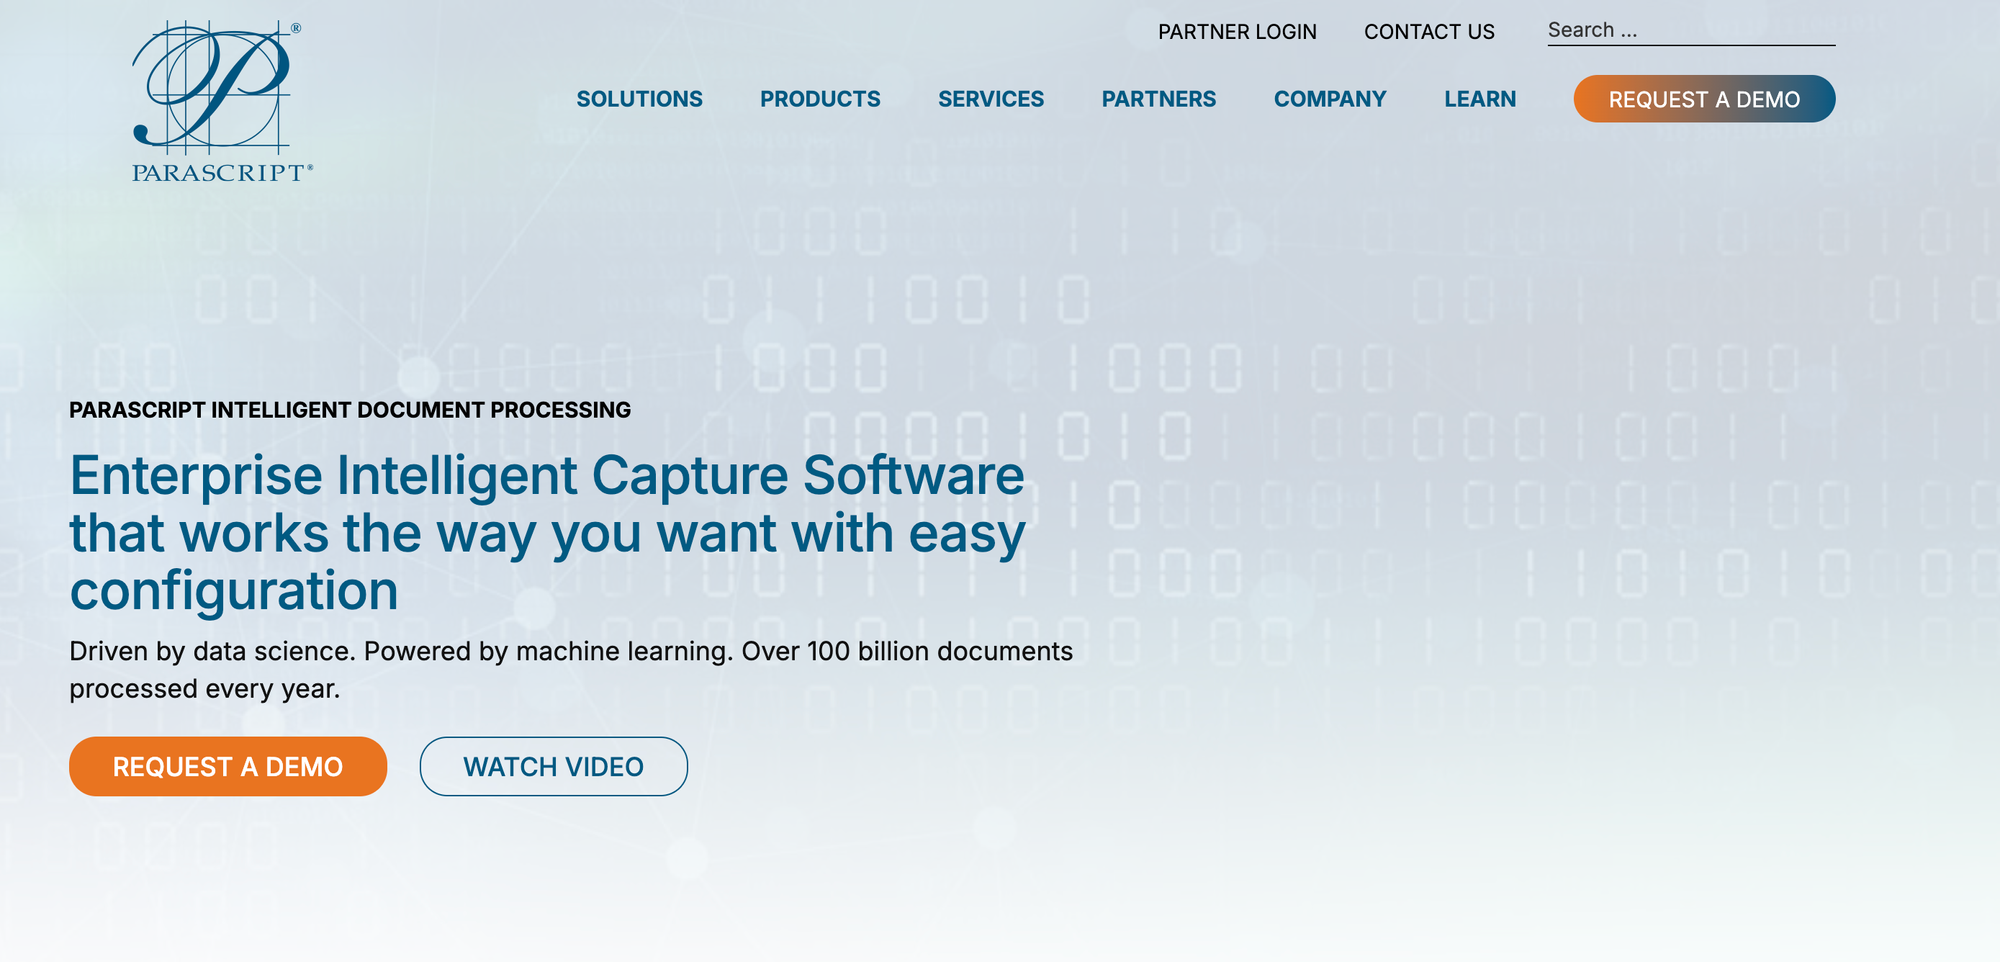Screen dimensions: 2000x962
Task: Focus the Search input field
Action: click(x=1691, y=31)
